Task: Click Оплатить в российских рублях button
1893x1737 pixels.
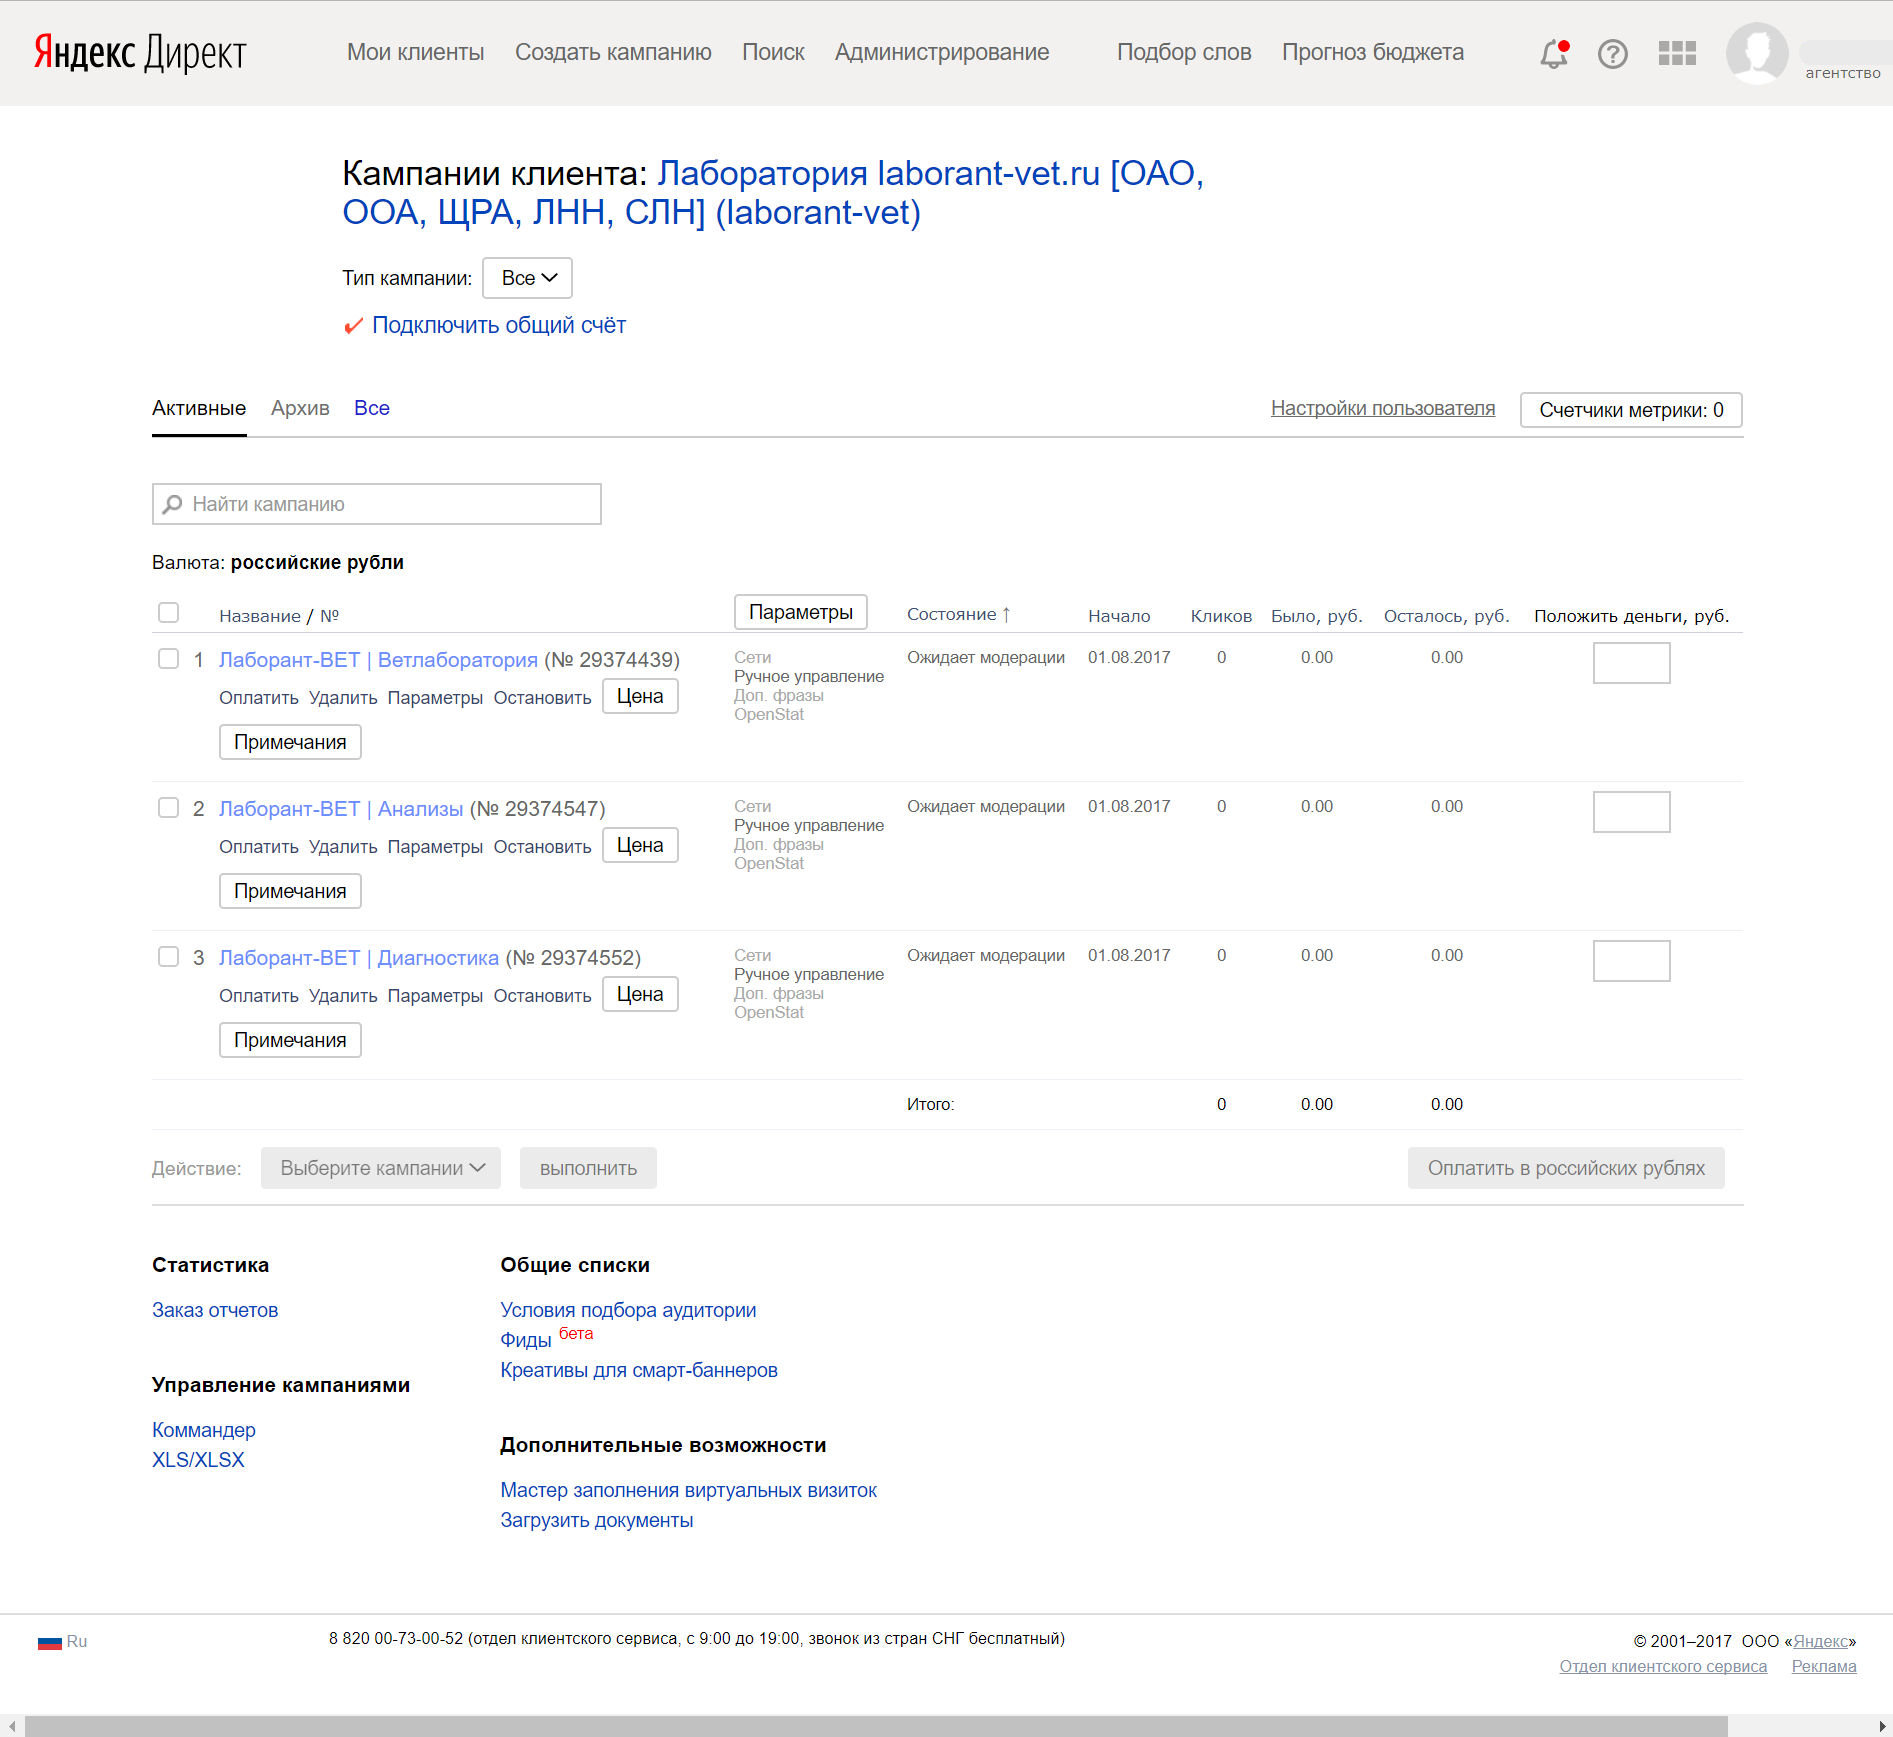Action: [1566, 1168]
